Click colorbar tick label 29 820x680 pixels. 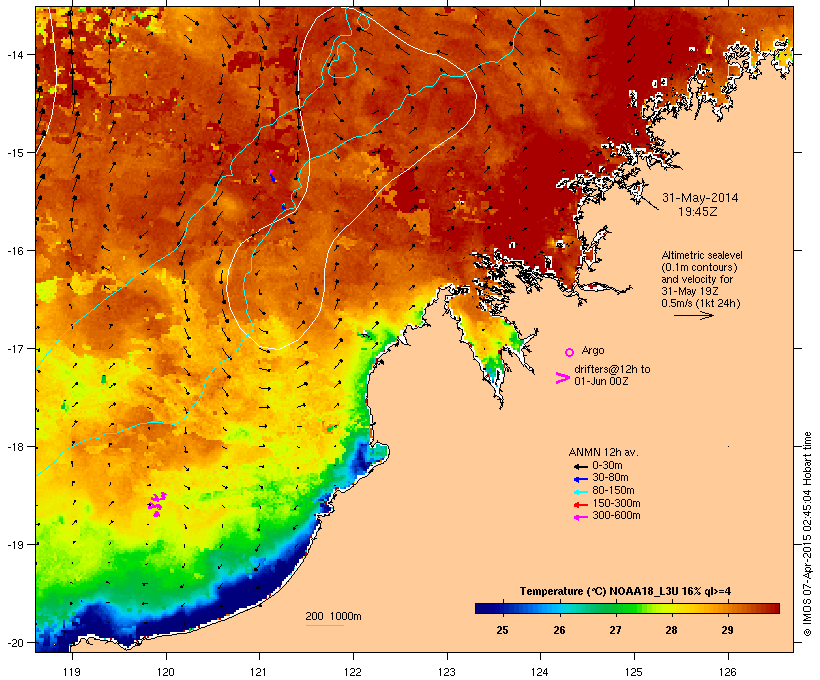727,630
